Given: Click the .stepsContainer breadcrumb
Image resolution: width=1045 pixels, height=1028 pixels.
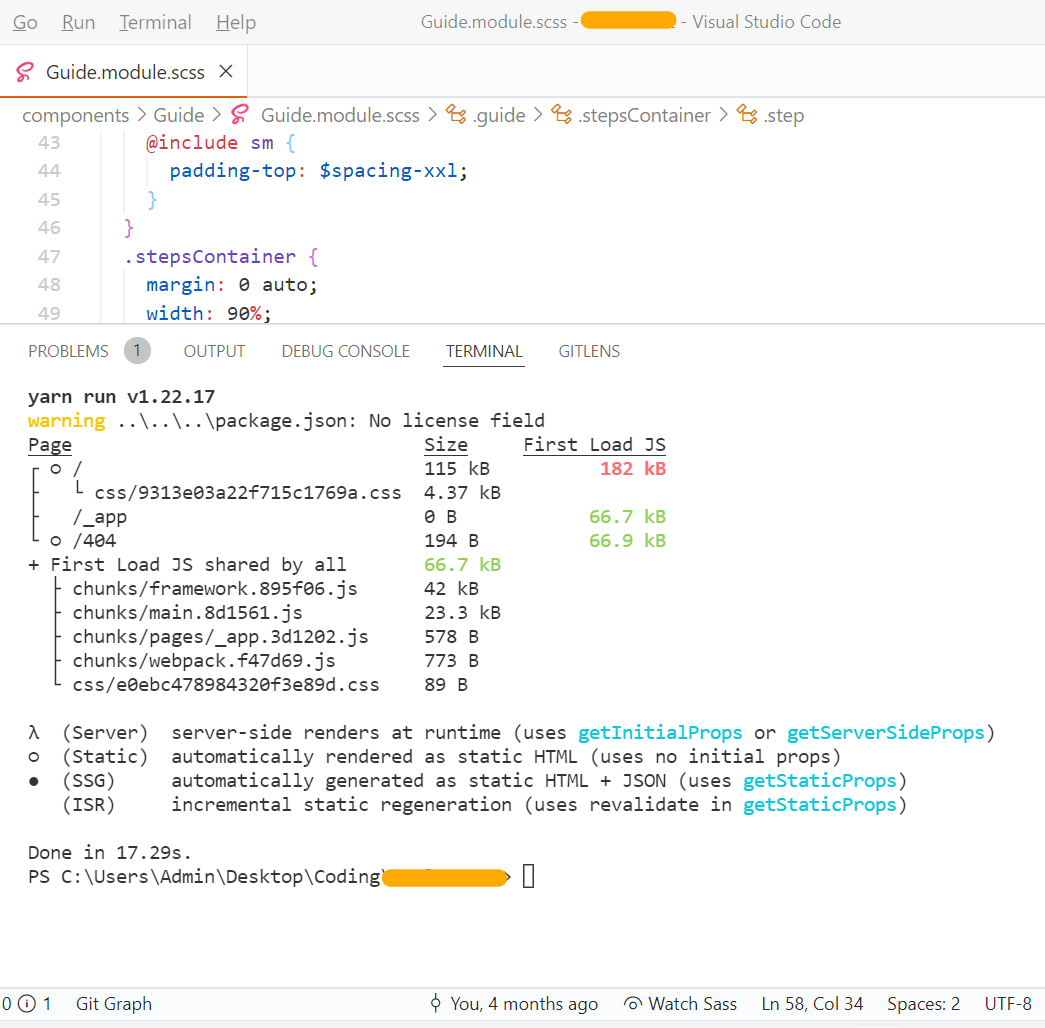Looking at the screenshot, I should pyautogui.click(x=644, y=115).
